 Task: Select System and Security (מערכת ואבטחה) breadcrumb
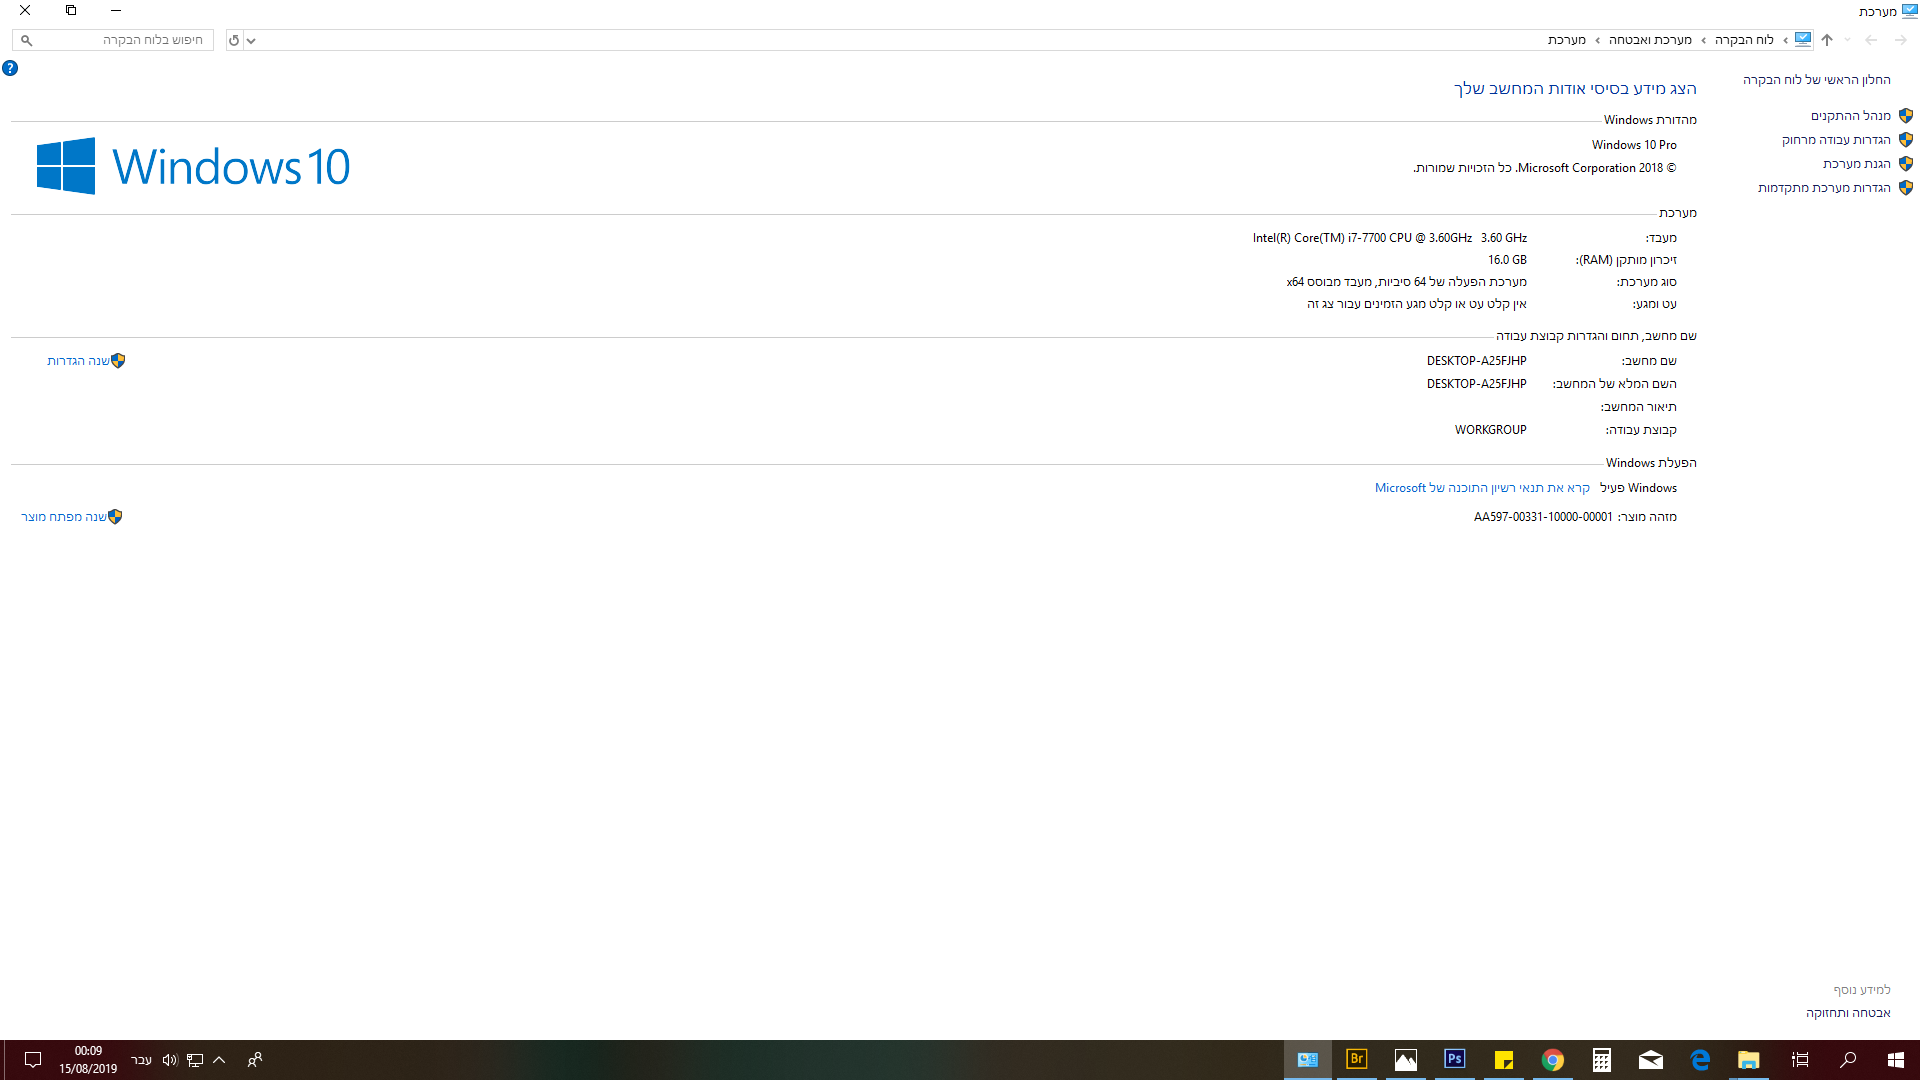point(1650,40)
